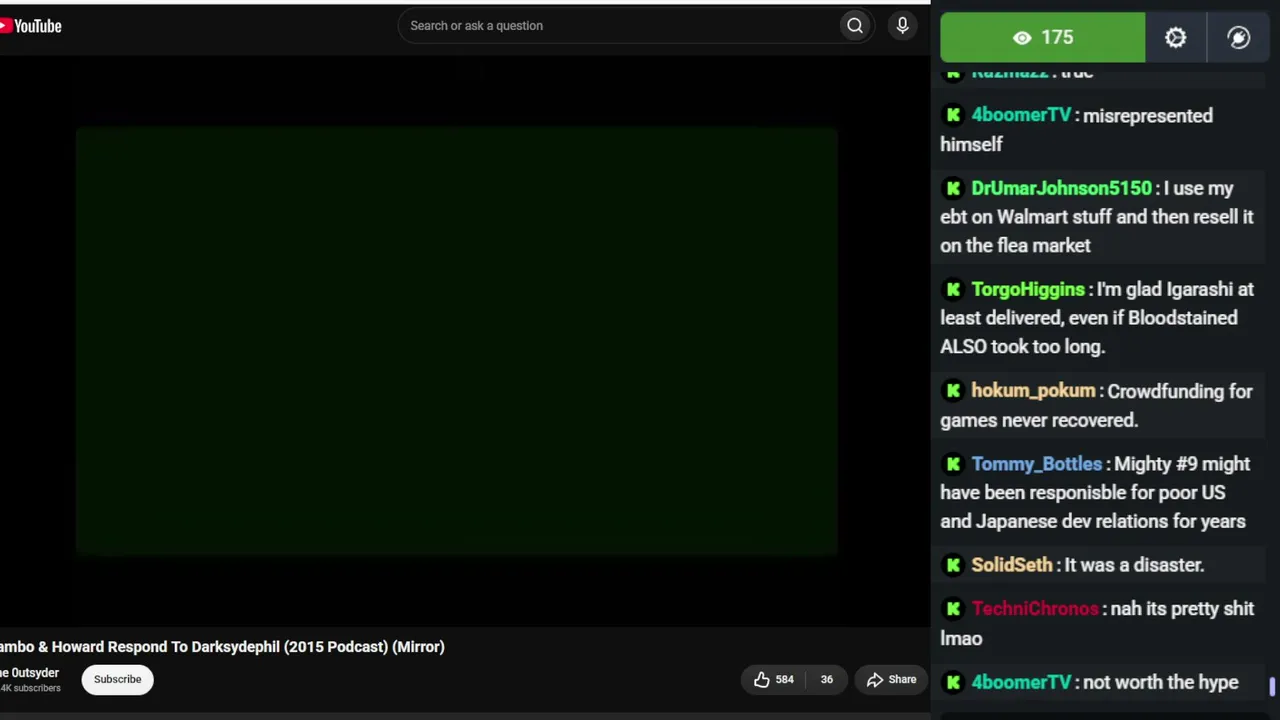Click the dislike count 36
The height and width of the screenshot is (720, 1280).
(x=827, y=680)
